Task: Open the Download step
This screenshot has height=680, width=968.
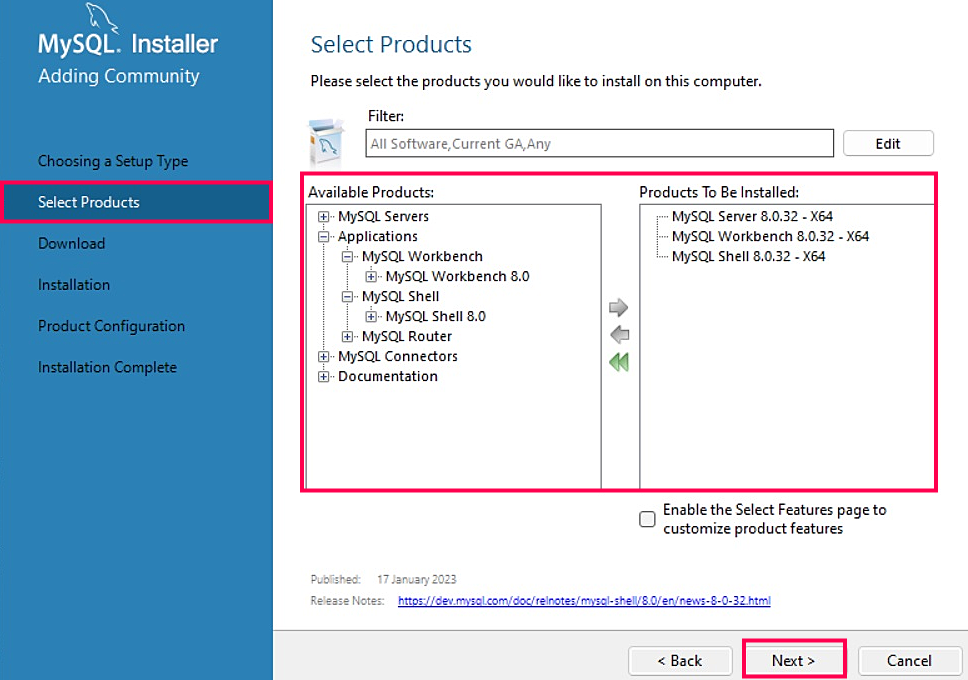Action: 72,243
